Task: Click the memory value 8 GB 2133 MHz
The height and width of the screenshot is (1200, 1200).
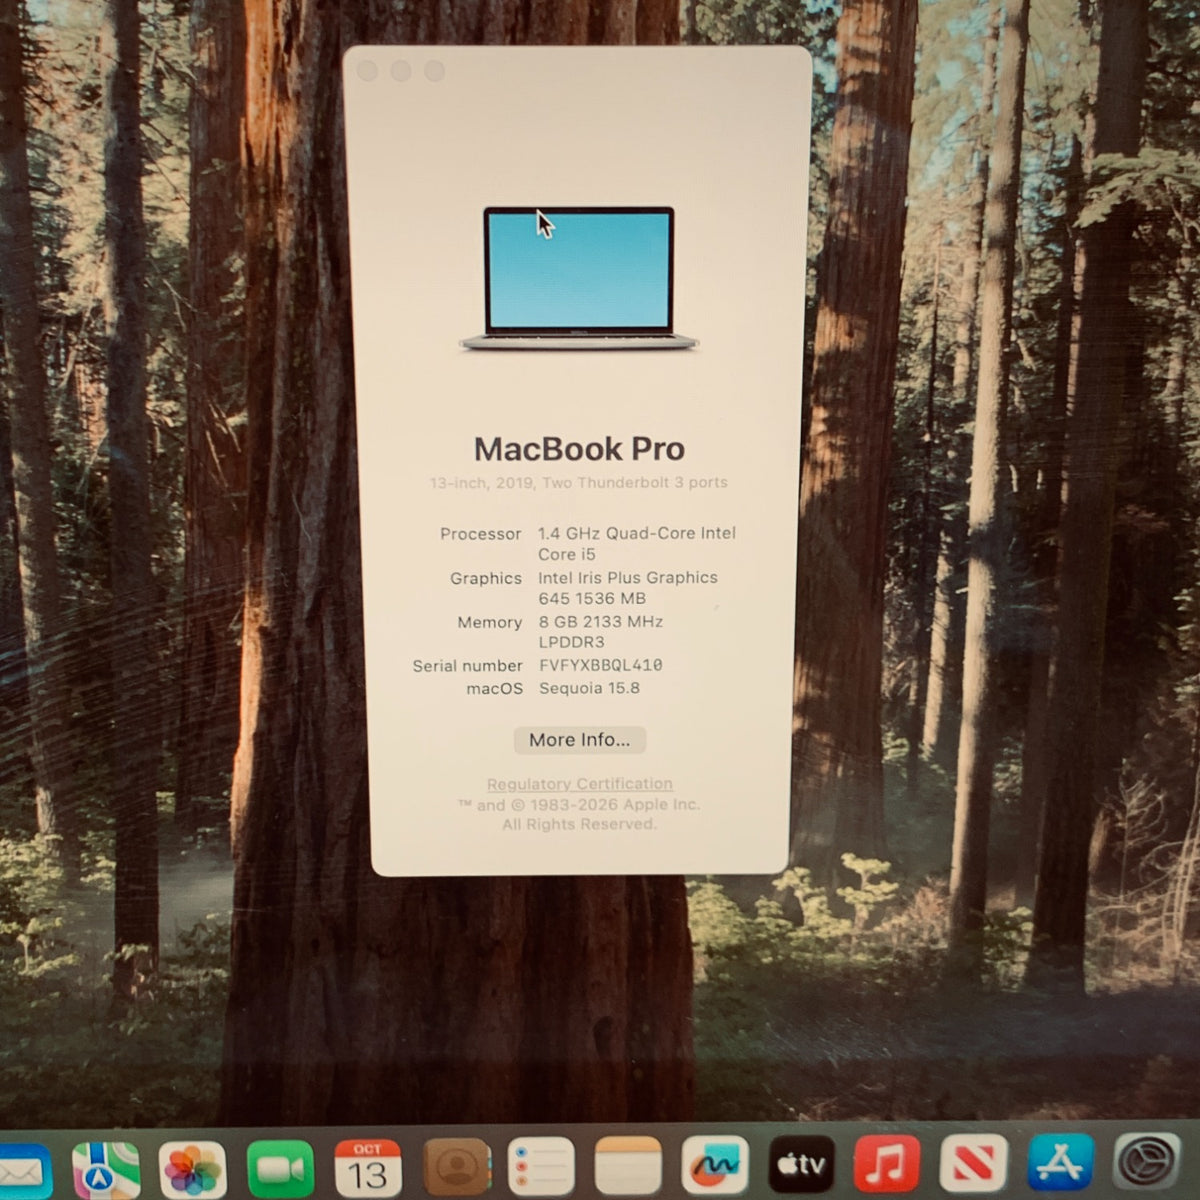Action: point(601,632)
